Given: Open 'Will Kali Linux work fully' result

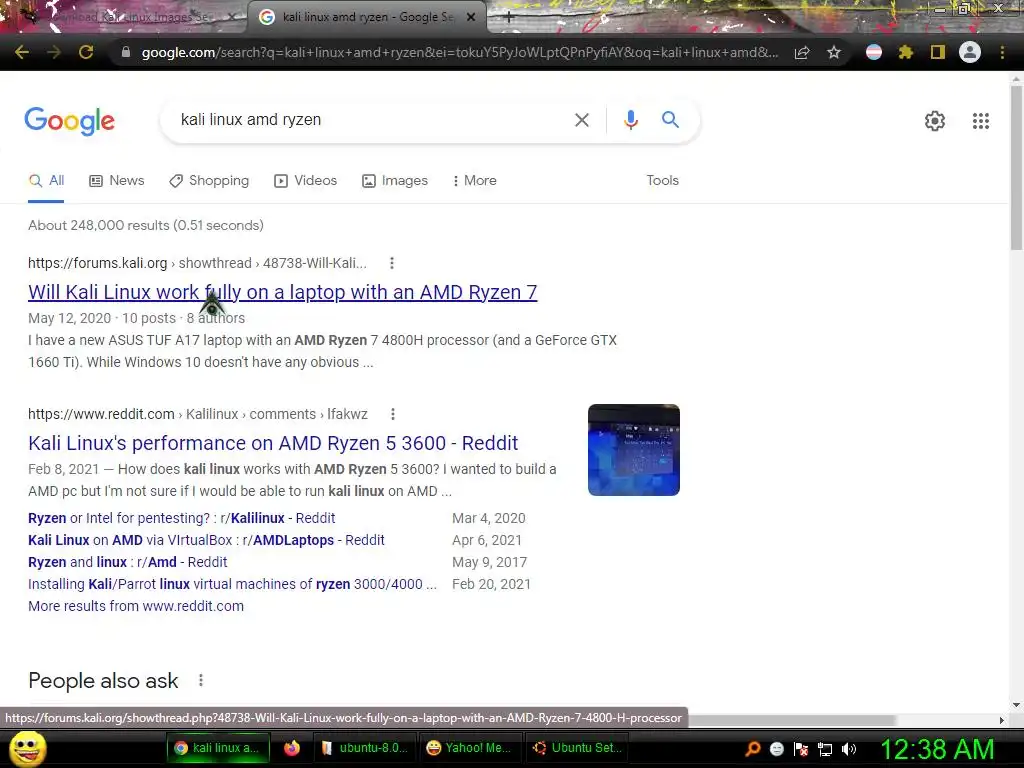Looking at the screenshot, I should pos(283,292).
